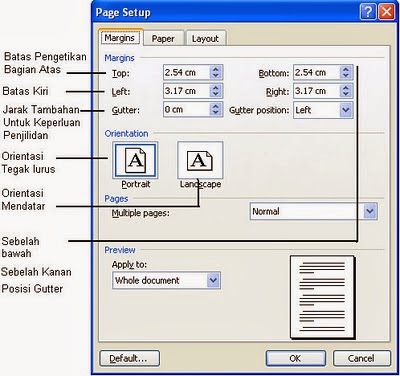Click the Apply to: label
The width and height of the screenshot is (400, 376).
pos(129,265)
